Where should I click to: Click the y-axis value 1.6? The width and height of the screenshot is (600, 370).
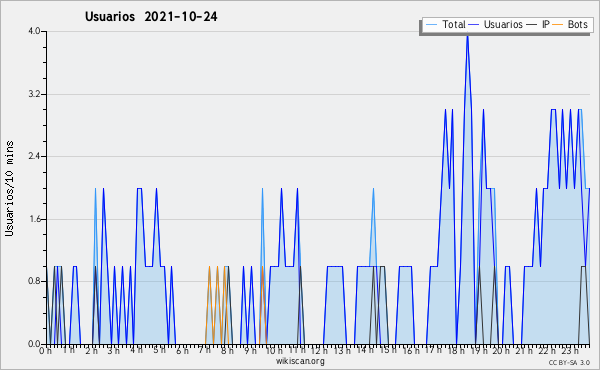[x=34, y=219]
